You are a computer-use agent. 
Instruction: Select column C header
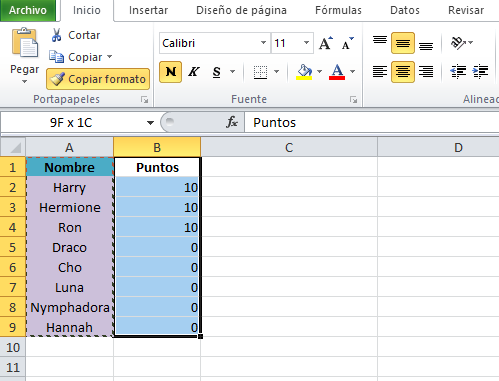click(289, 147)
